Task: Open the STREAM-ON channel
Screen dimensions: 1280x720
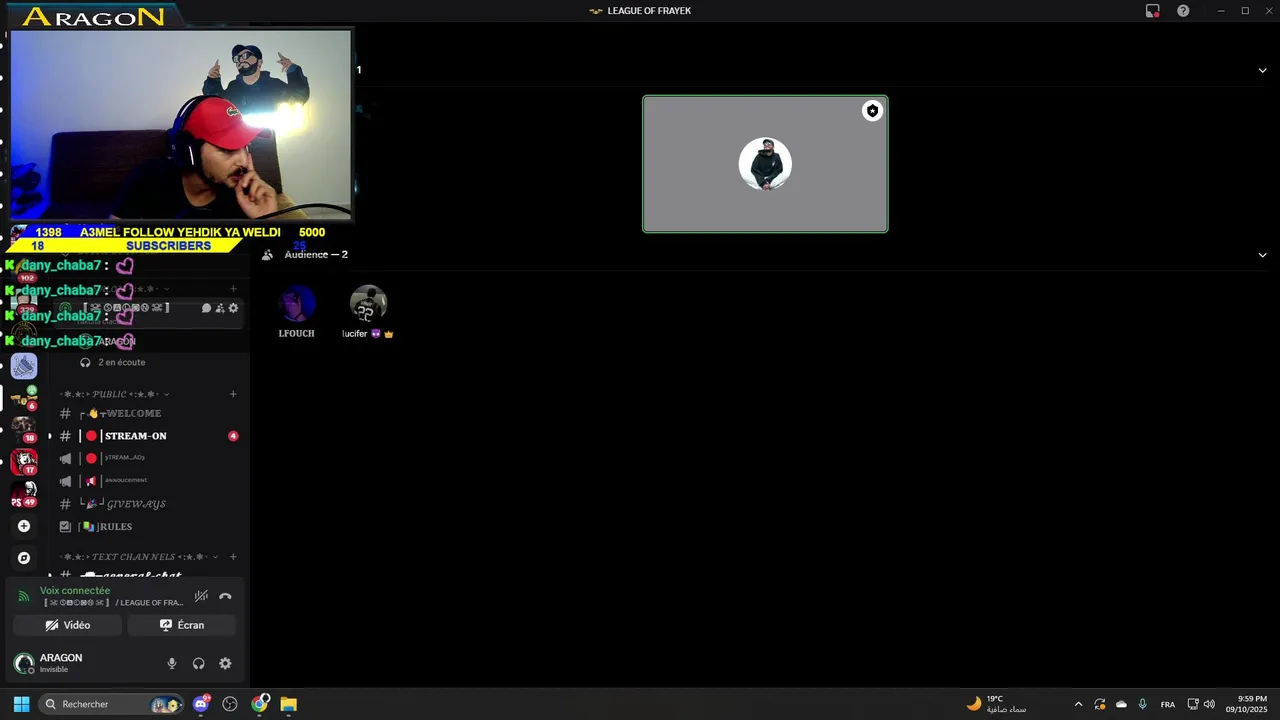Action: (x=145, y=436)
